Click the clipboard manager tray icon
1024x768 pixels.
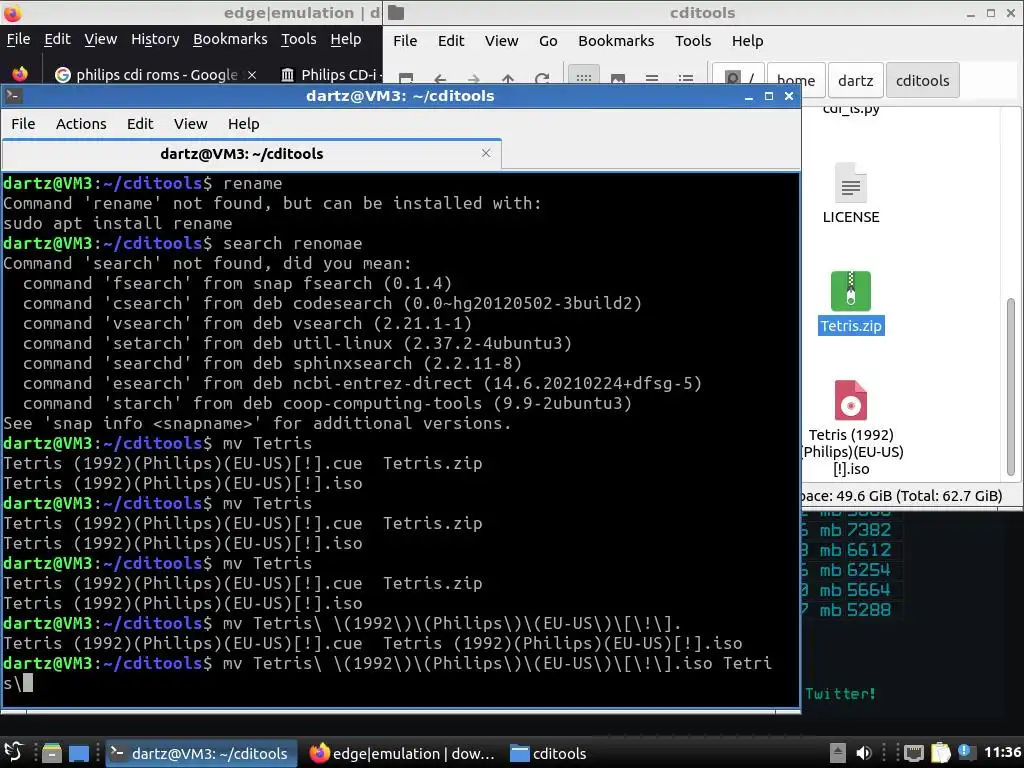coord(940,753)
